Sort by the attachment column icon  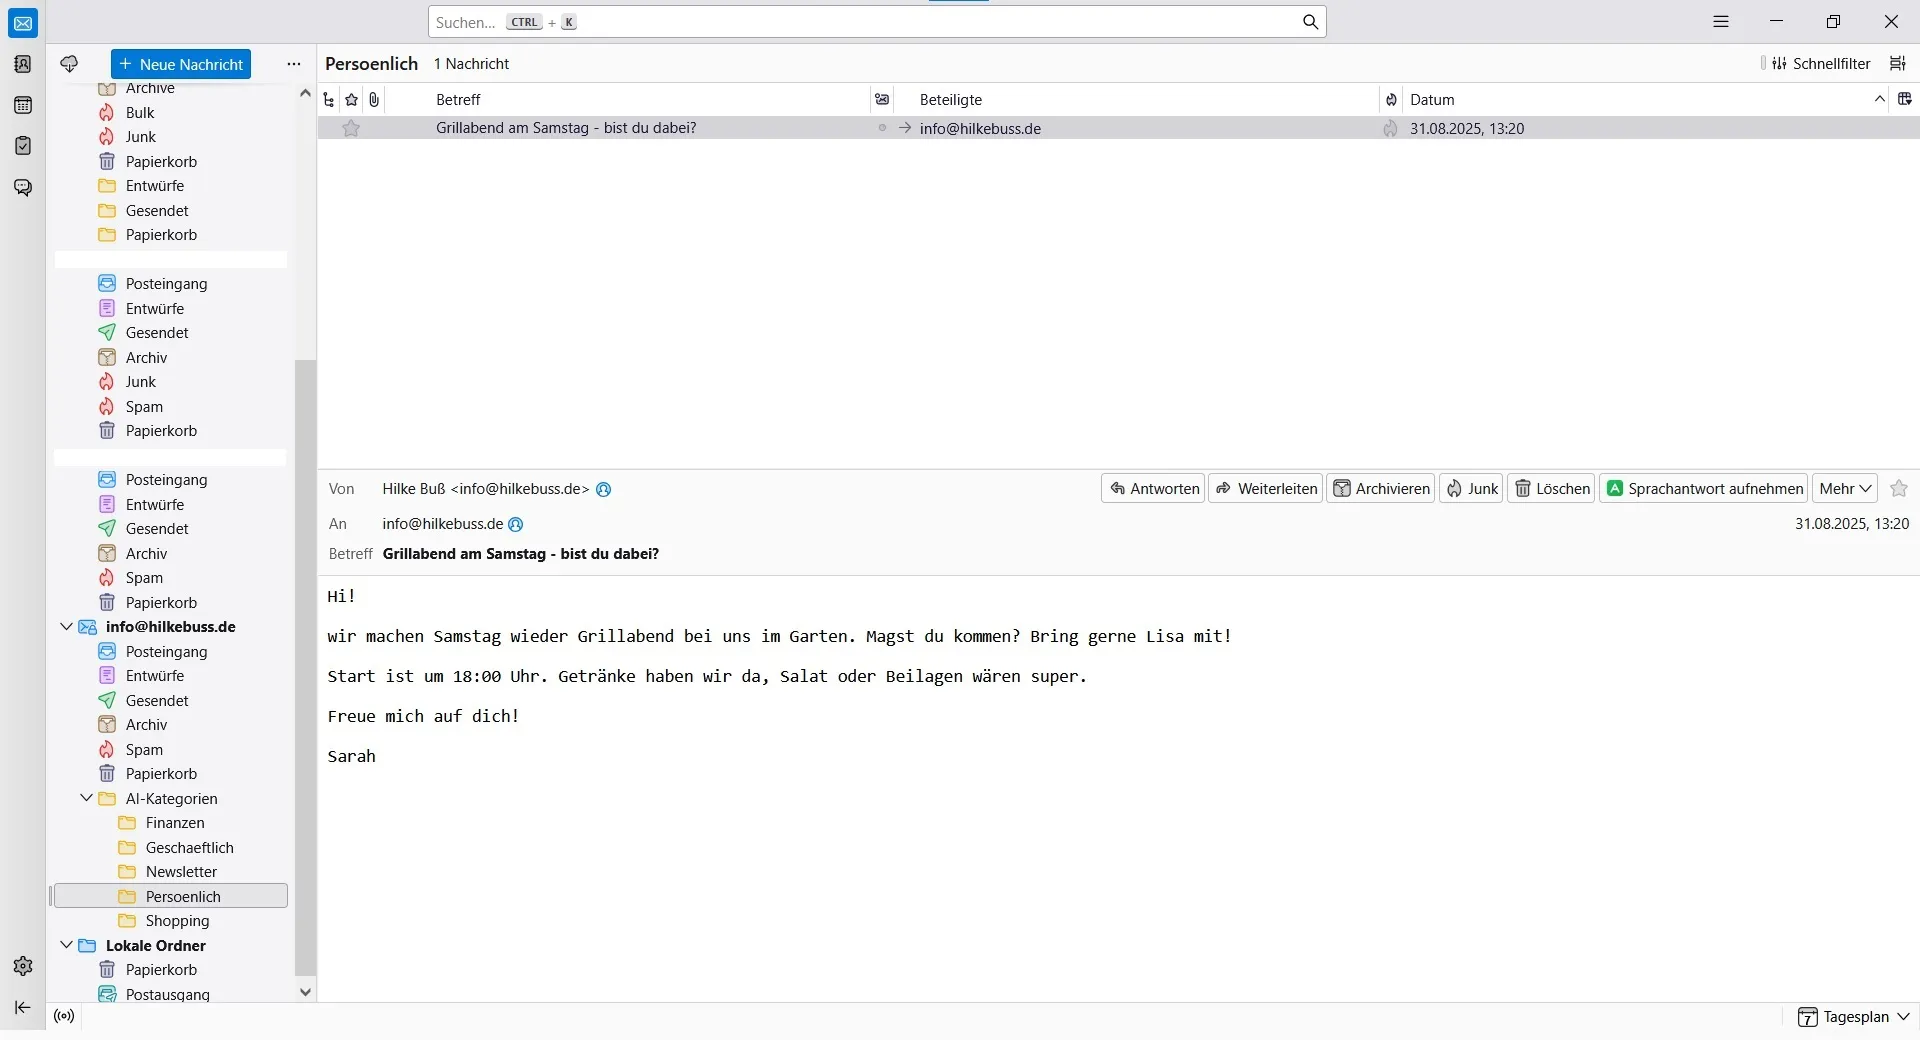point(374,100)
